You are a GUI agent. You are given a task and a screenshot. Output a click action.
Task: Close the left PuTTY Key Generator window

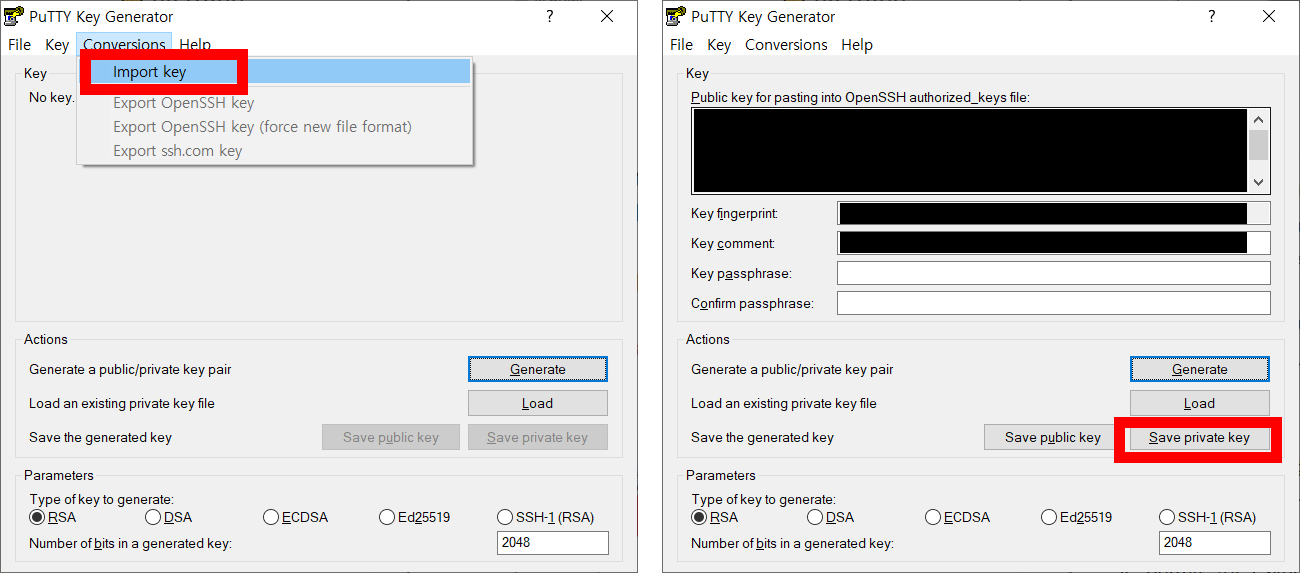(607, 16)
